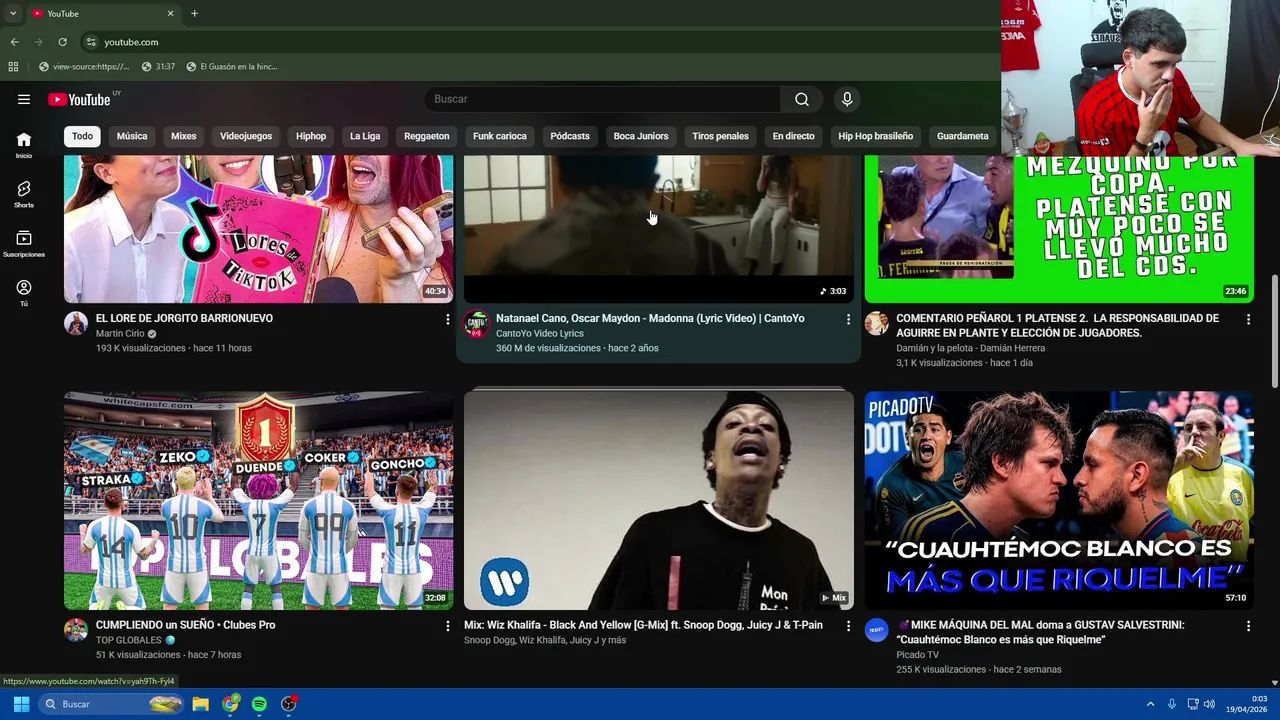Open the site information icon in address bar

pyautogui.click(x=91, y=42)
